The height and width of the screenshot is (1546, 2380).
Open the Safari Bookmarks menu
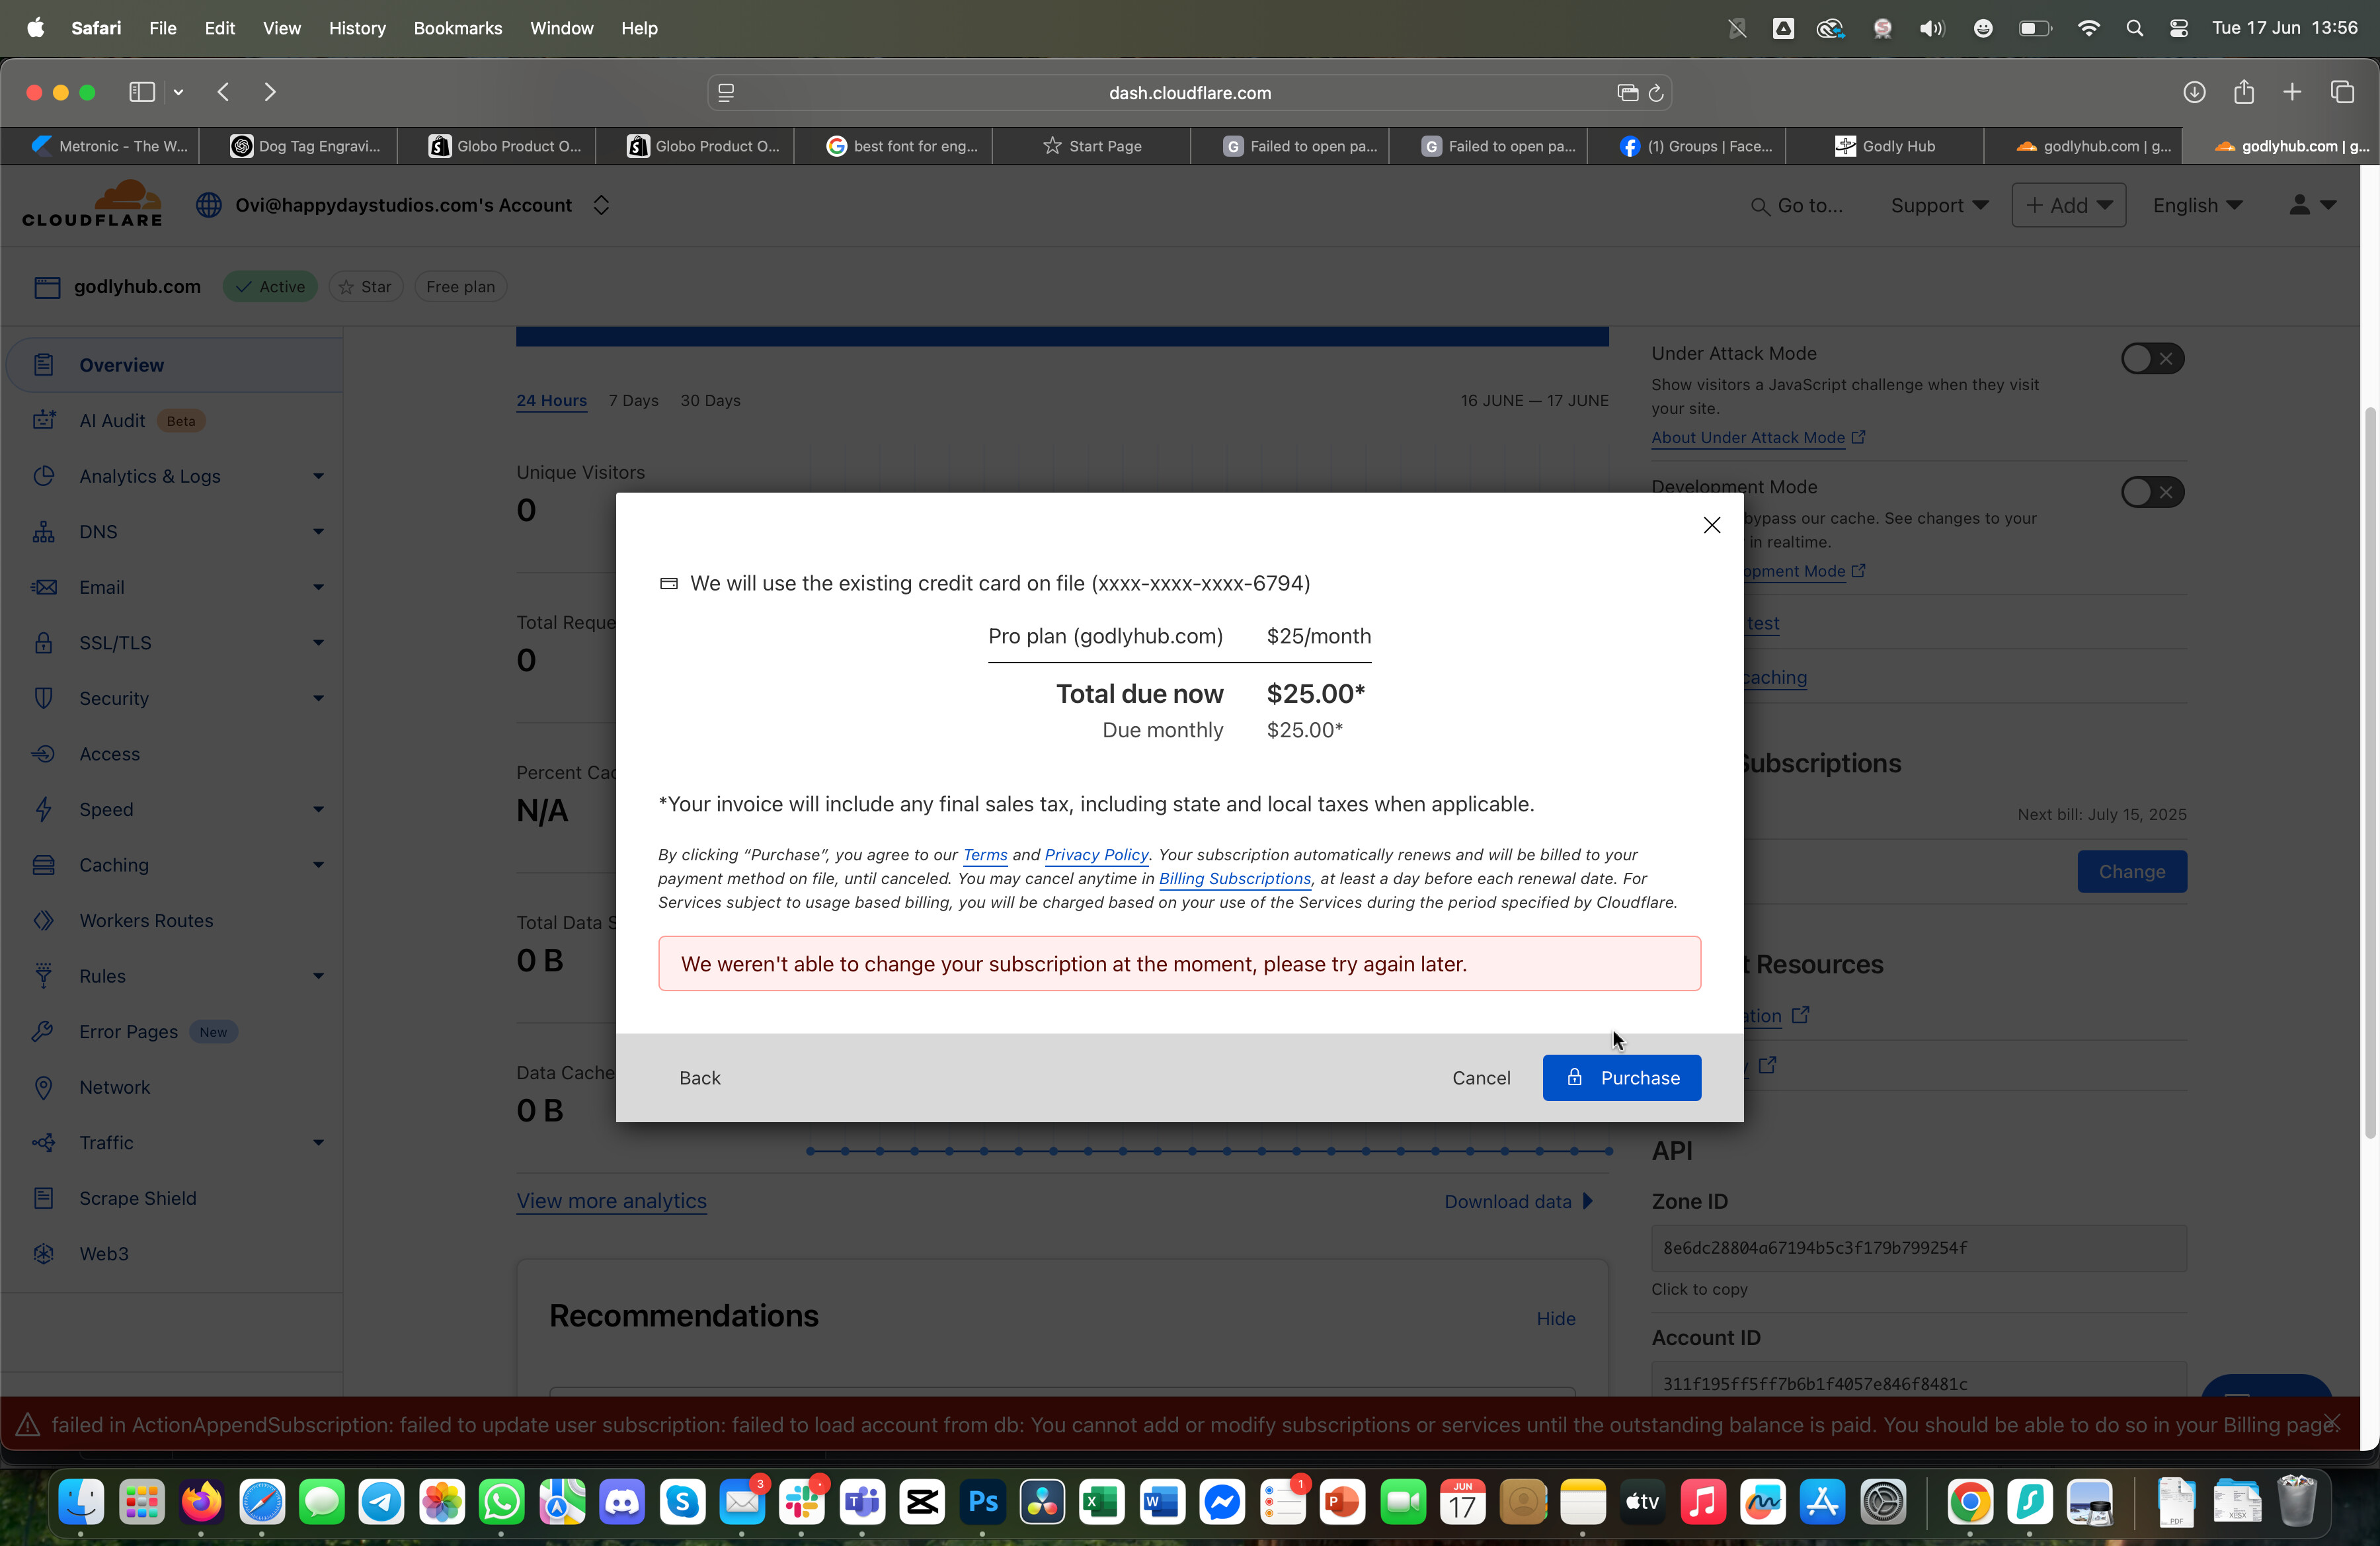pos(458,28)
